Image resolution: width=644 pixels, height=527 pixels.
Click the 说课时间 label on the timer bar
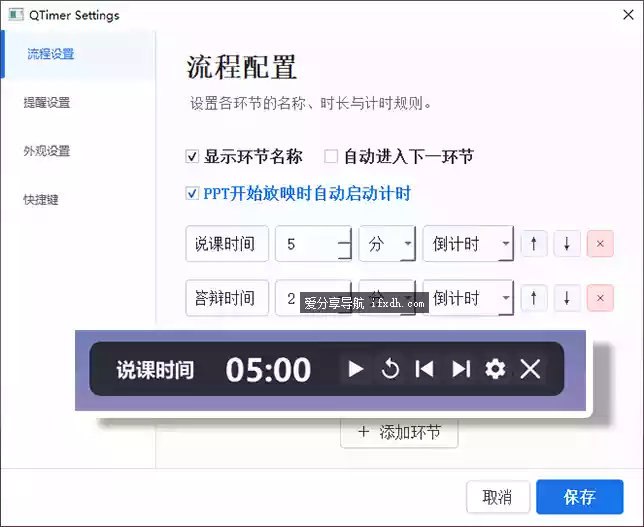(x=155, y=370)
